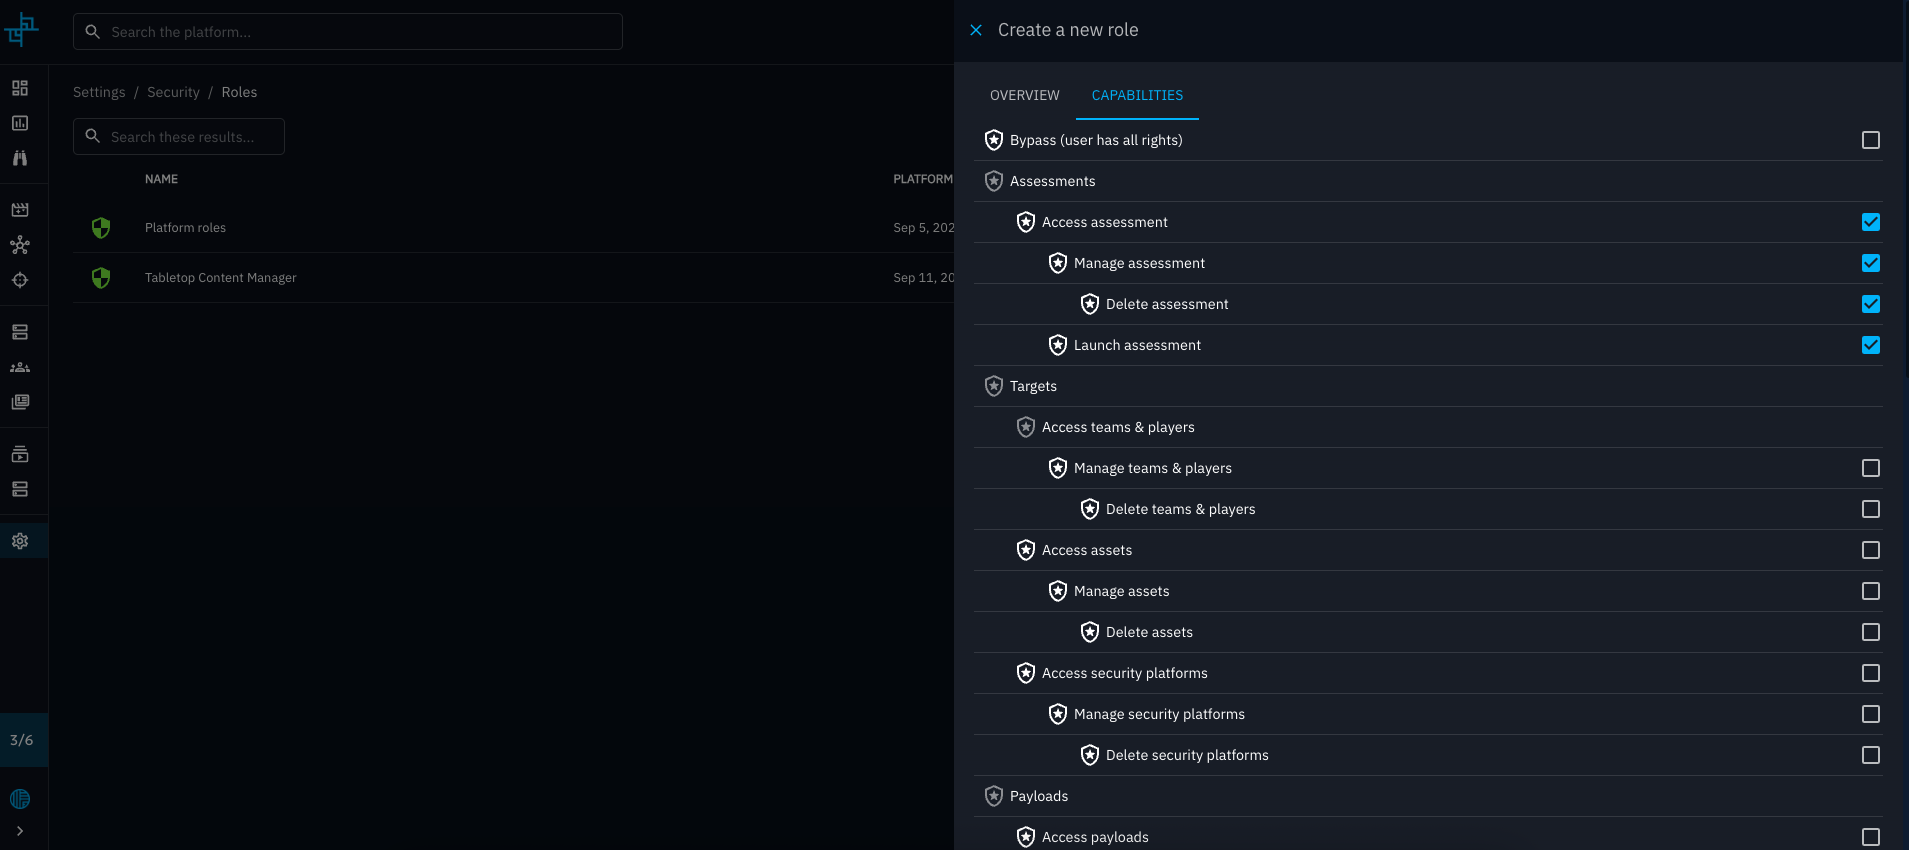This screenshot has height=850, width=1909.
Task: Expand the left navigation sidebar with chevron
Action: [x=20, y=831]
